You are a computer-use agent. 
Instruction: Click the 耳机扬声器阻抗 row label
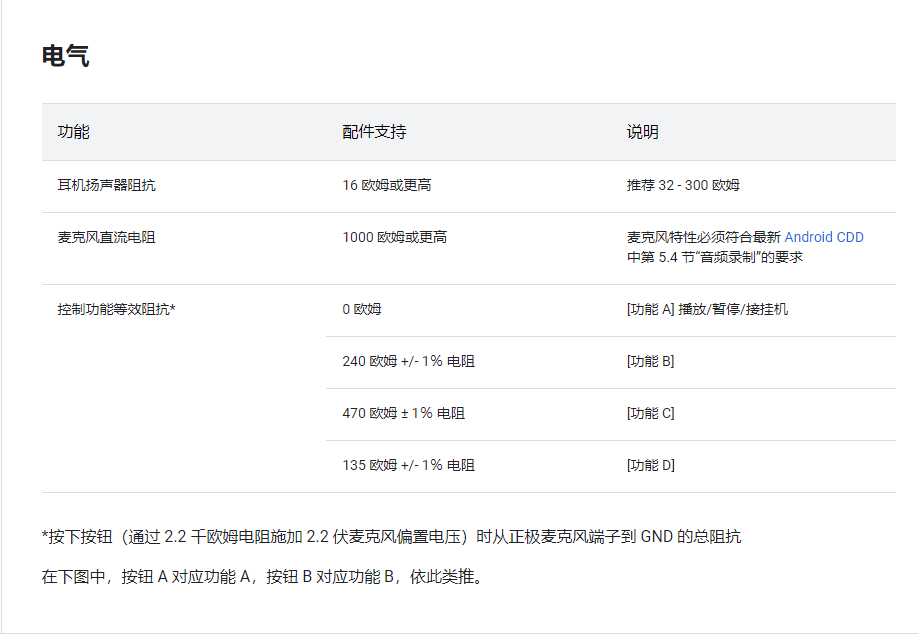107,185
